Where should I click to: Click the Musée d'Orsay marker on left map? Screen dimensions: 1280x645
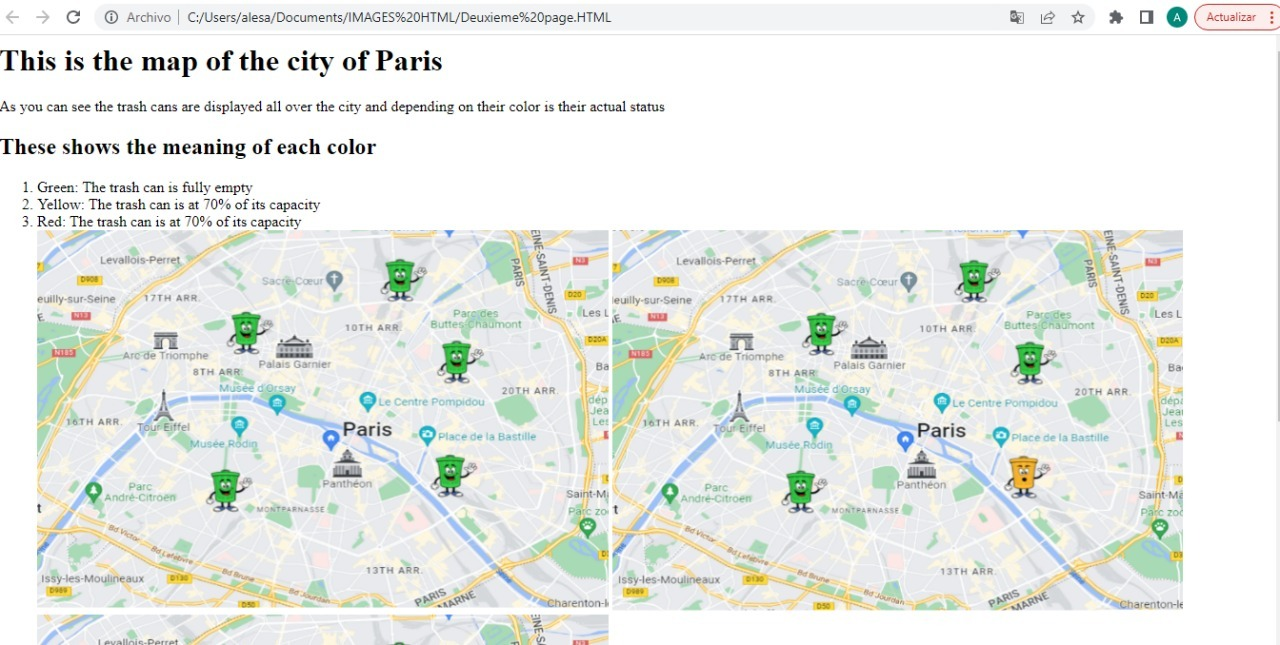click(277, 402)
